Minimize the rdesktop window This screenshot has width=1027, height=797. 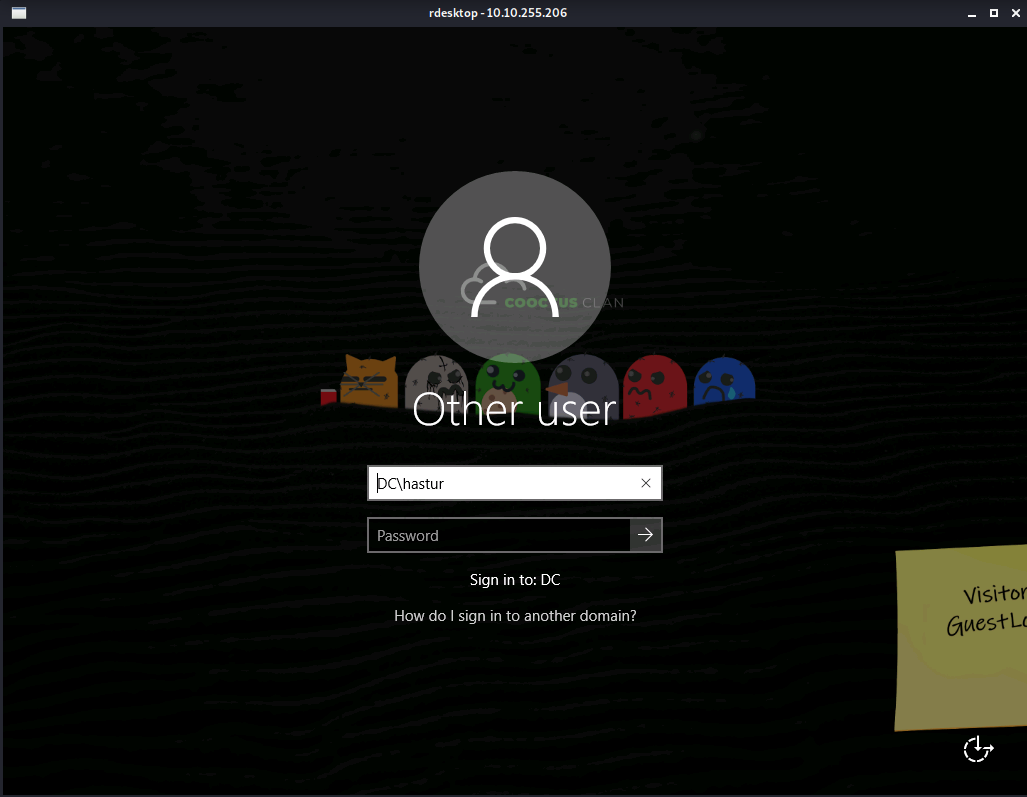(971, 13)
